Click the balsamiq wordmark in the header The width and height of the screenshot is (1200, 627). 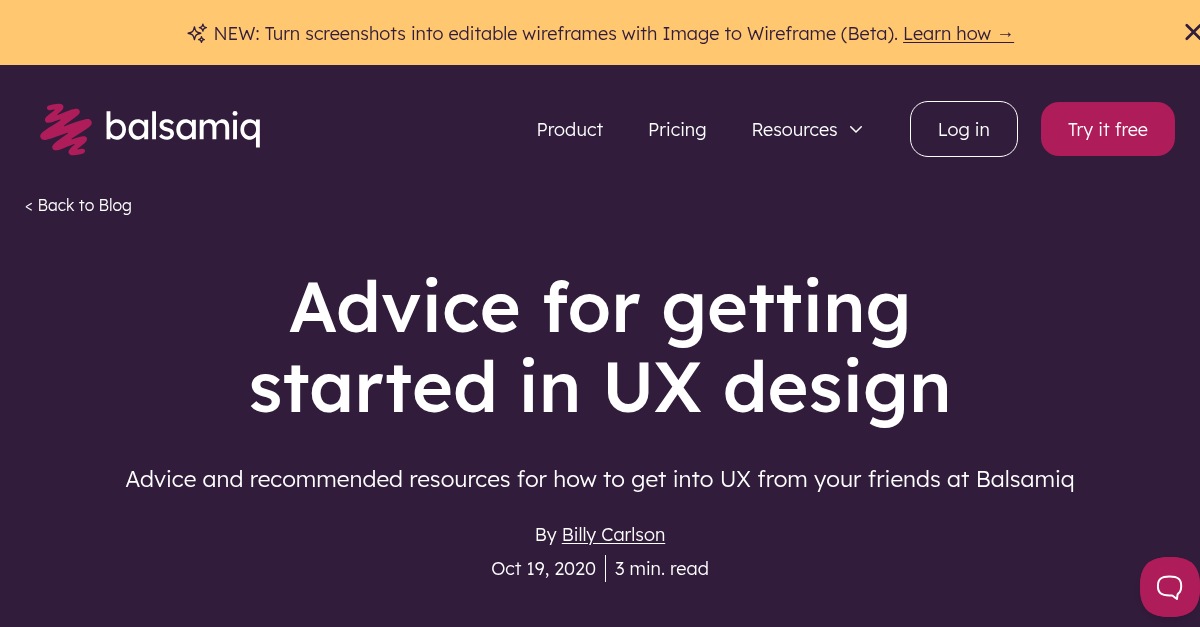(x=185, y=128)
